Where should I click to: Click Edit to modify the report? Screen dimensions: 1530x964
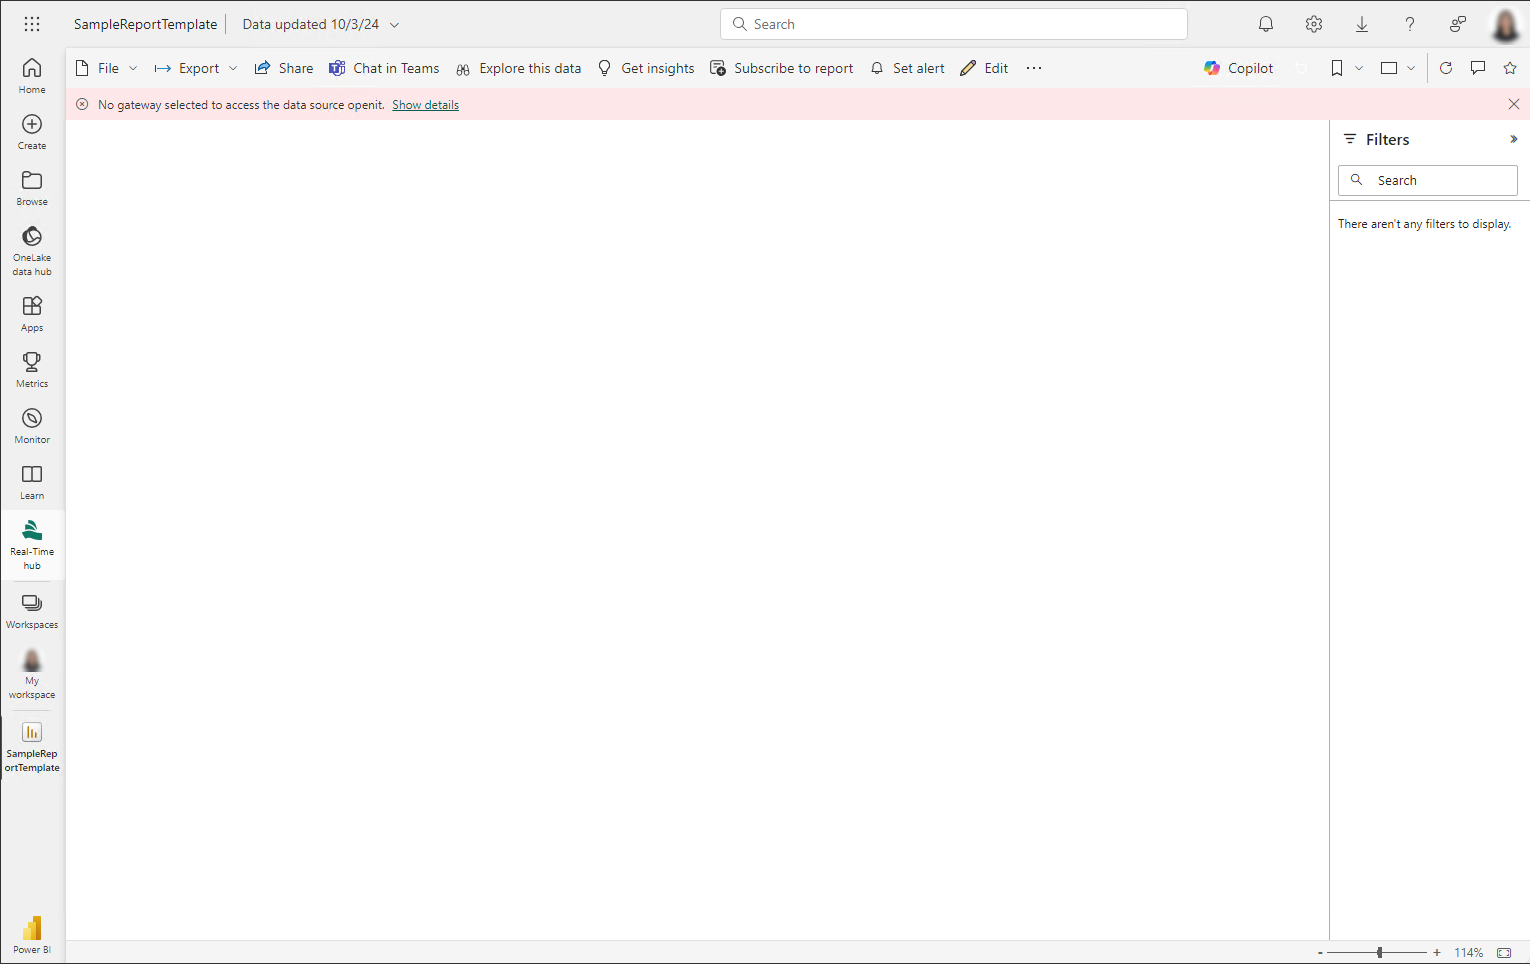click(x=984, y=68)
